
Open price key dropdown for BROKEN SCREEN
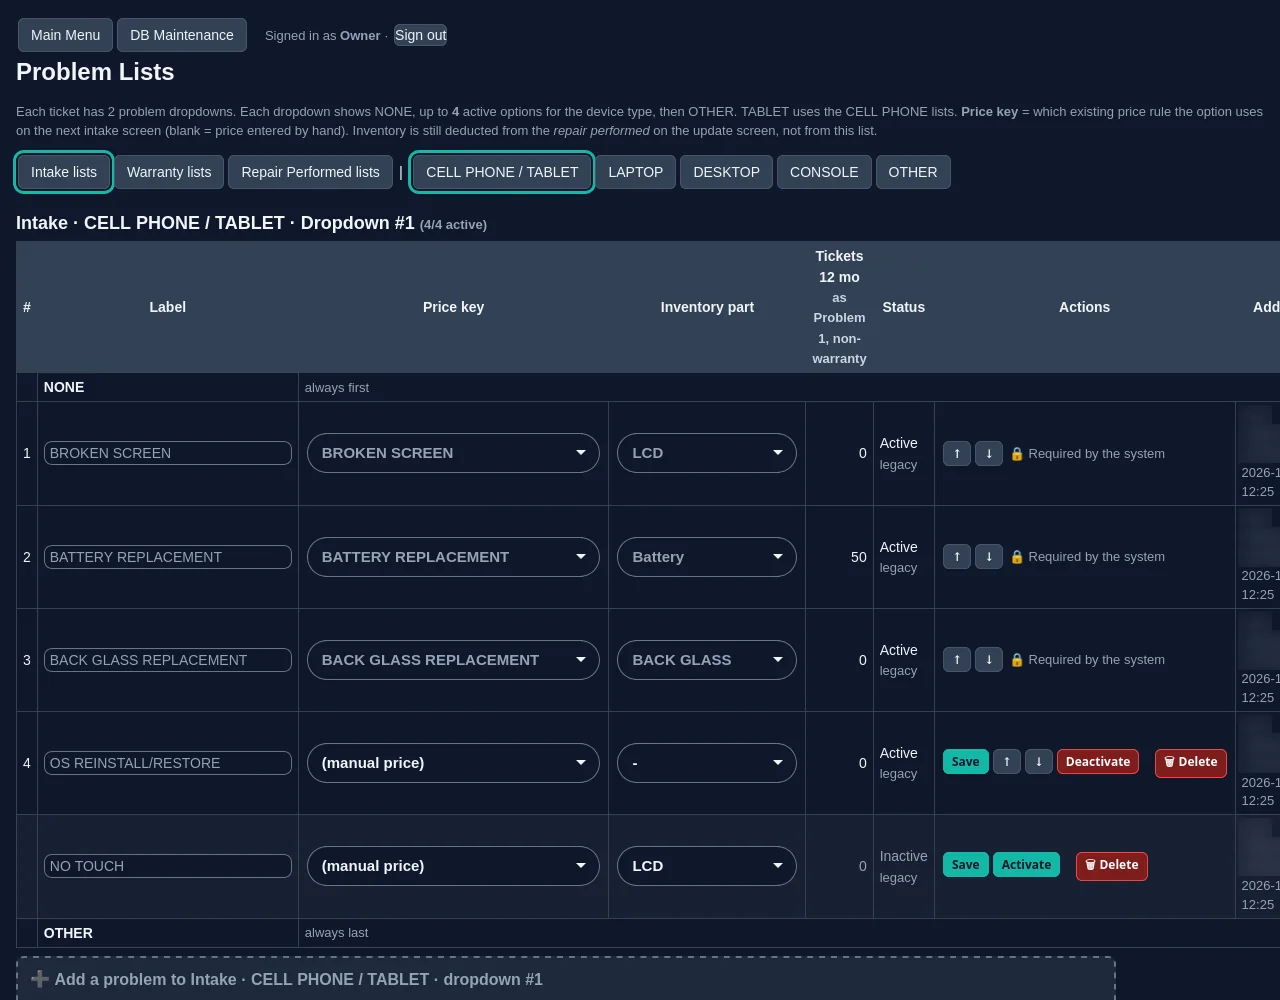coord(453,453)
